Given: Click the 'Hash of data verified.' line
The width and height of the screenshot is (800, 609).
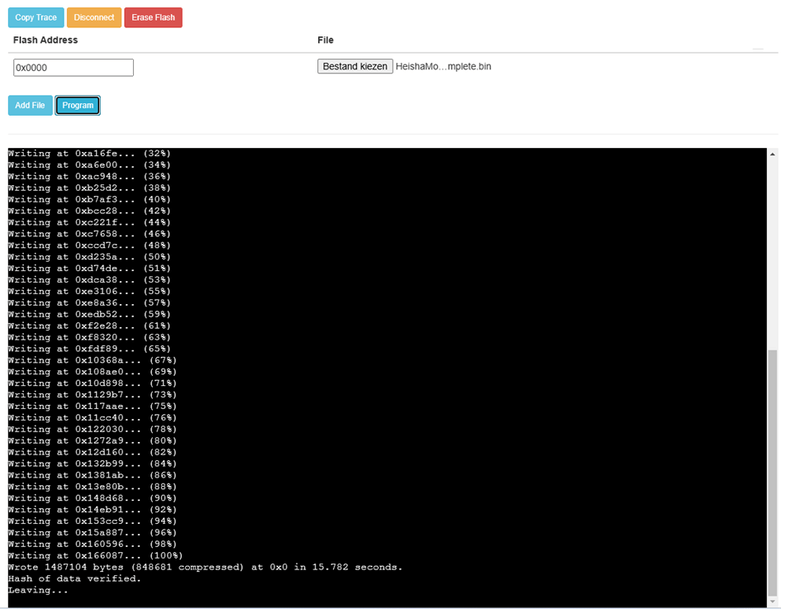Looking at the screenshot, I should 74,578.
